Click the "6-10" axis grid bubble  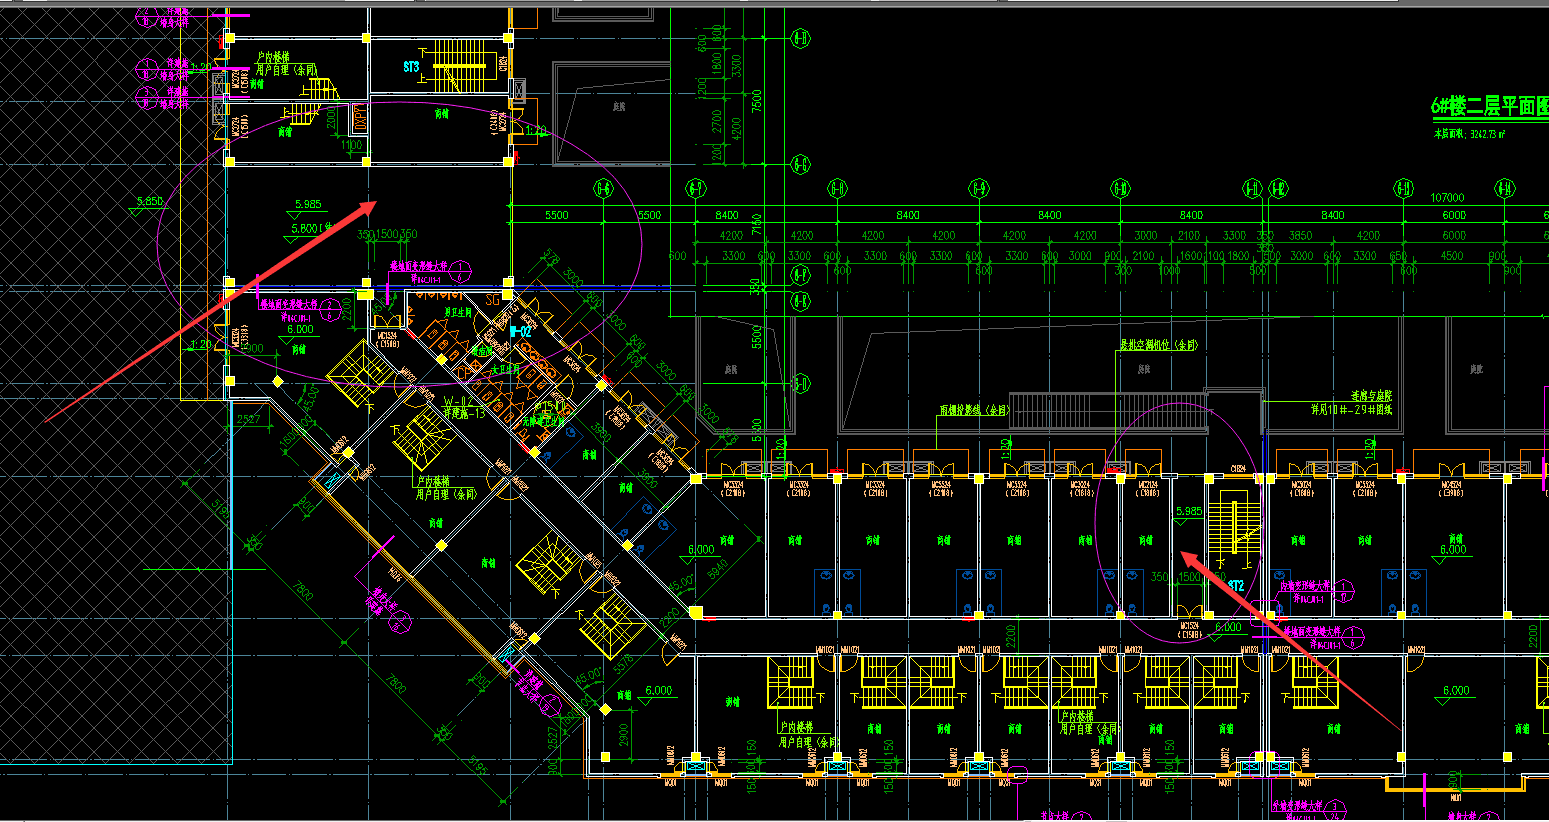[x=1121, y=188]
